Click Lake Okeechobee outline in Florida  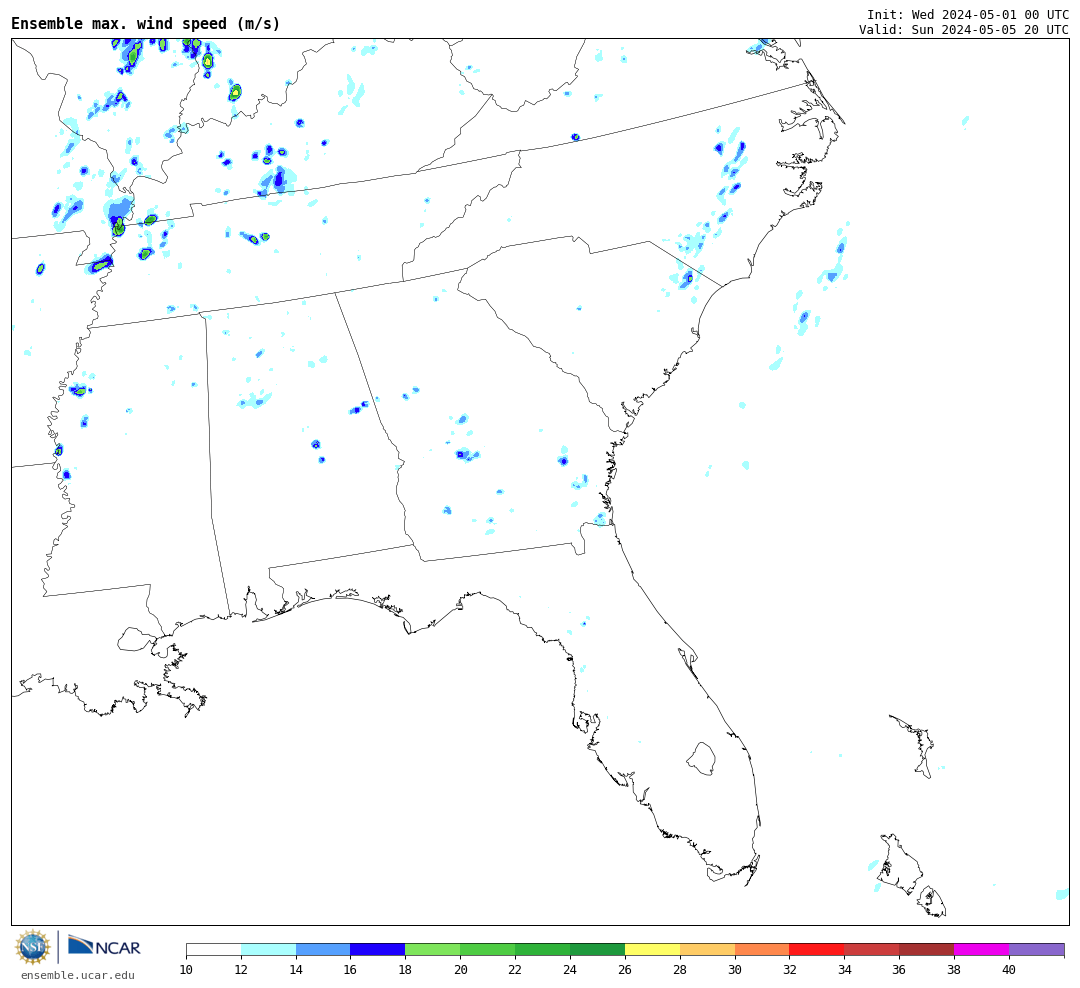point(701,759)
